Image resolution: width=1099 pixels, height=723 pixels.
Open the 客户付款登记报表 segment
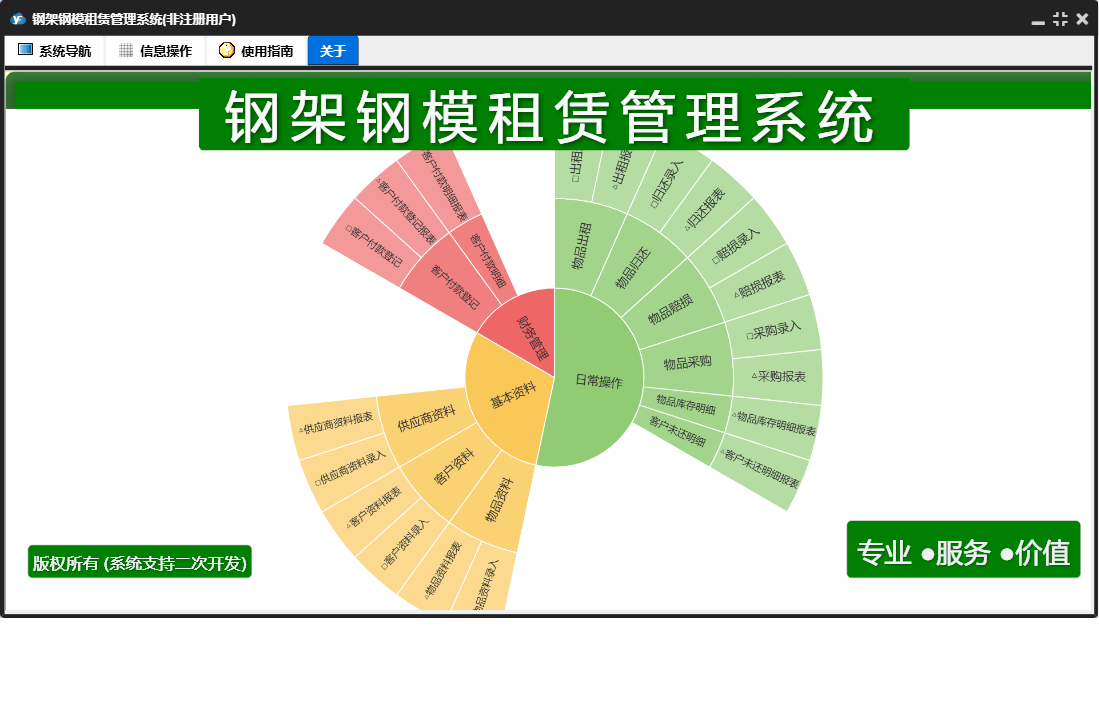[405, 210]
